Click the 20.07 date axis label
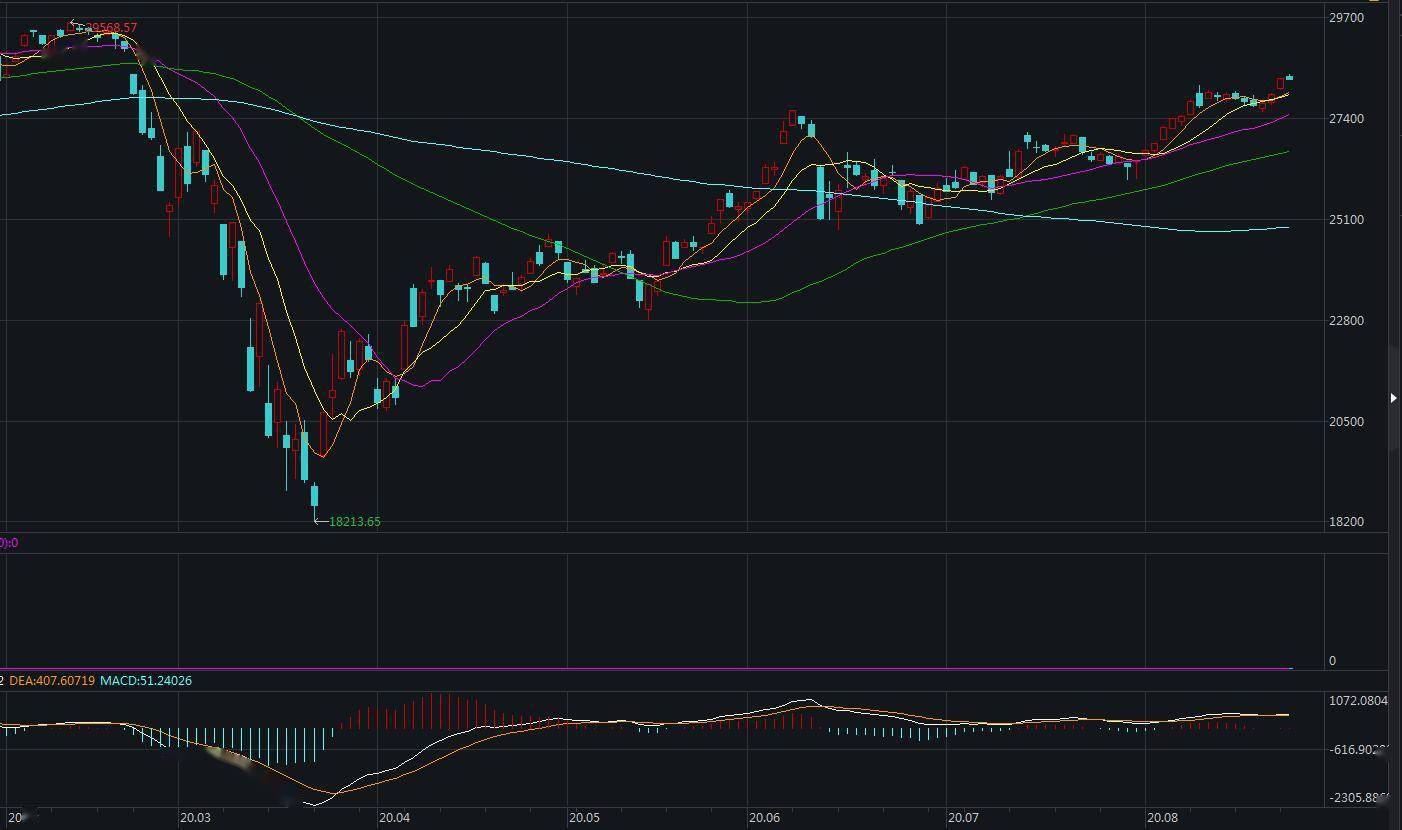The image size is (1402, 830). 964,818
